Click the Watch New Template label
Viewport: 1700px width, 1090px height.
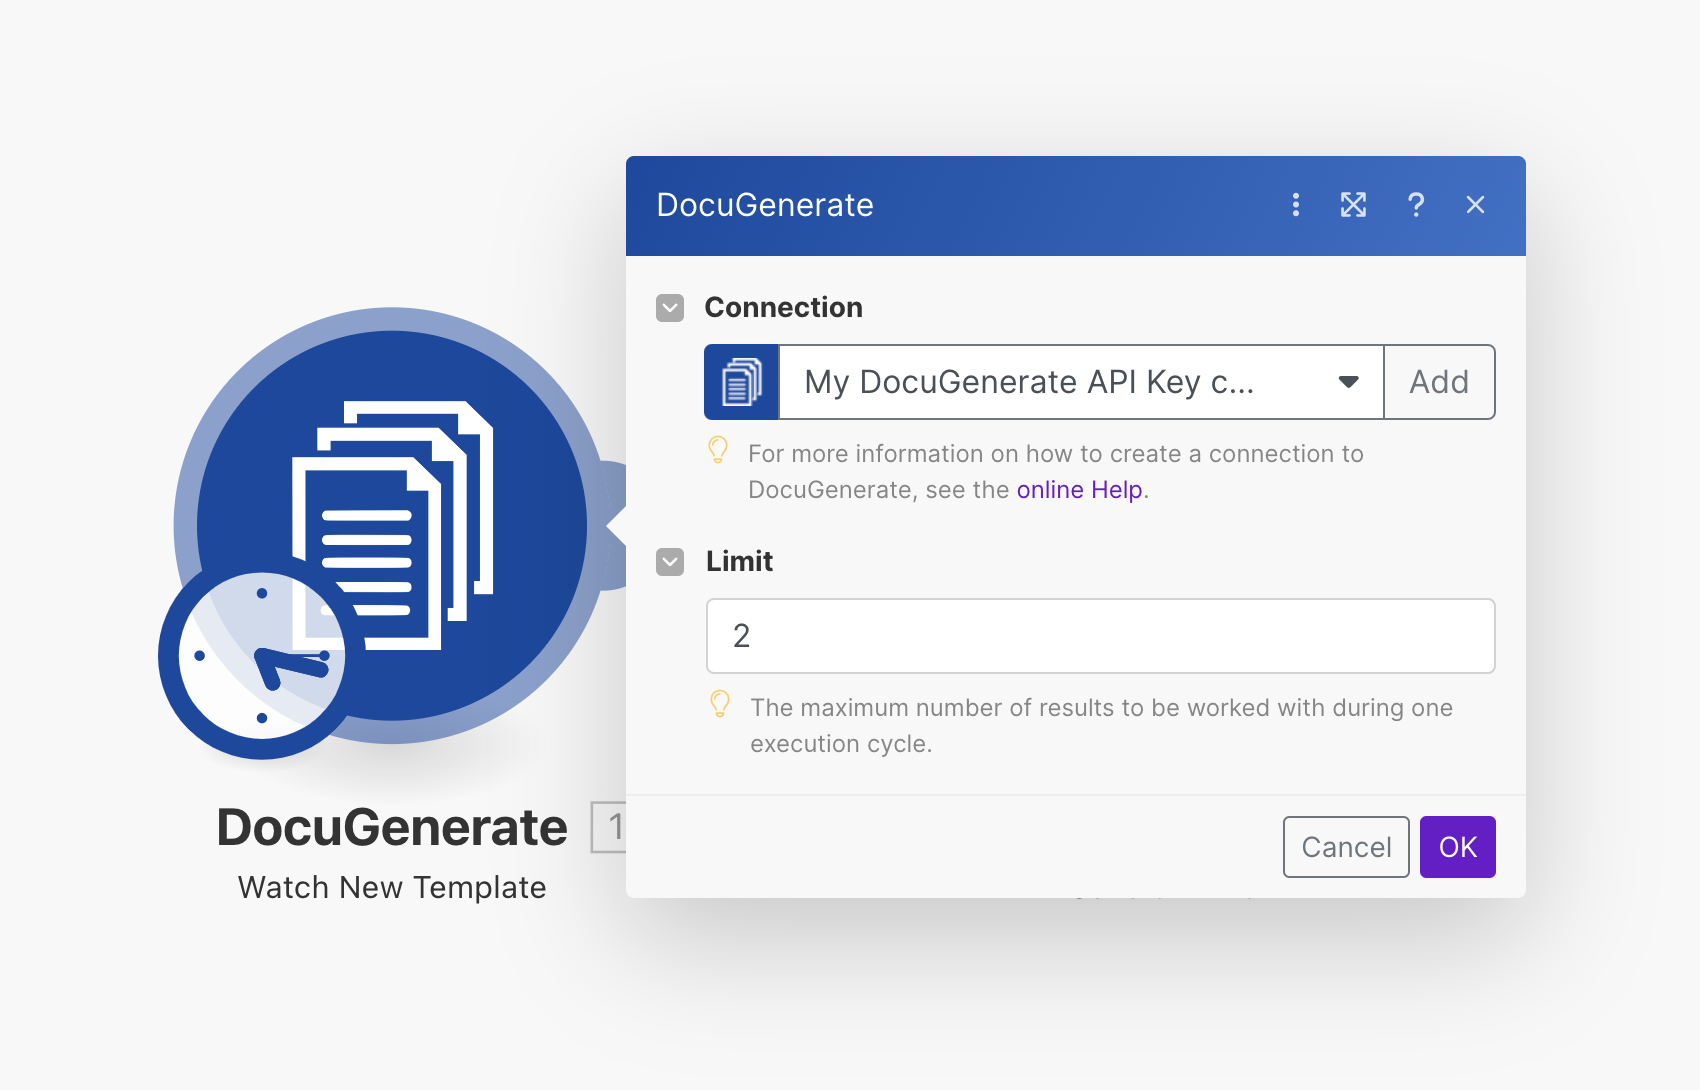pyautogui.click(x=392, y=887)
